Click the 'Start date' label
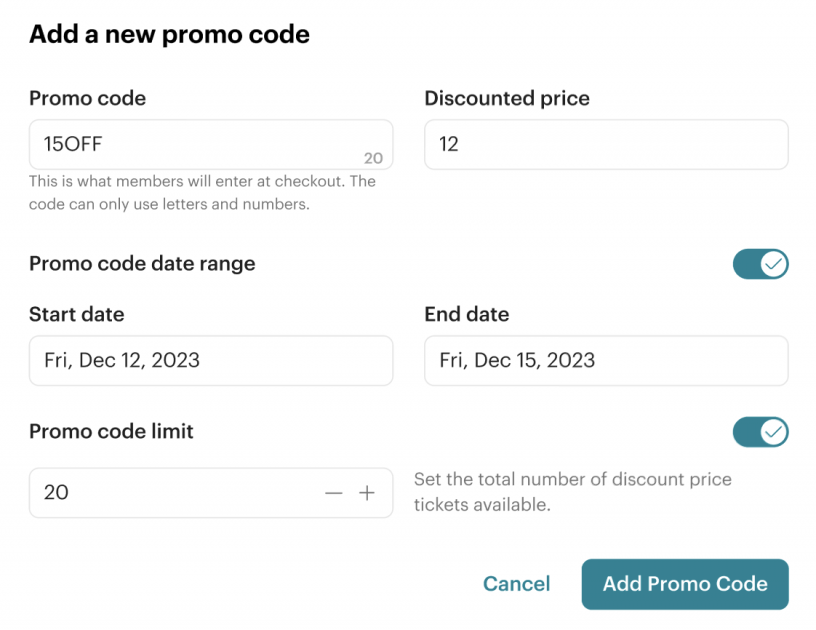This screenshot has width=816, height=630. coord(77,314)
